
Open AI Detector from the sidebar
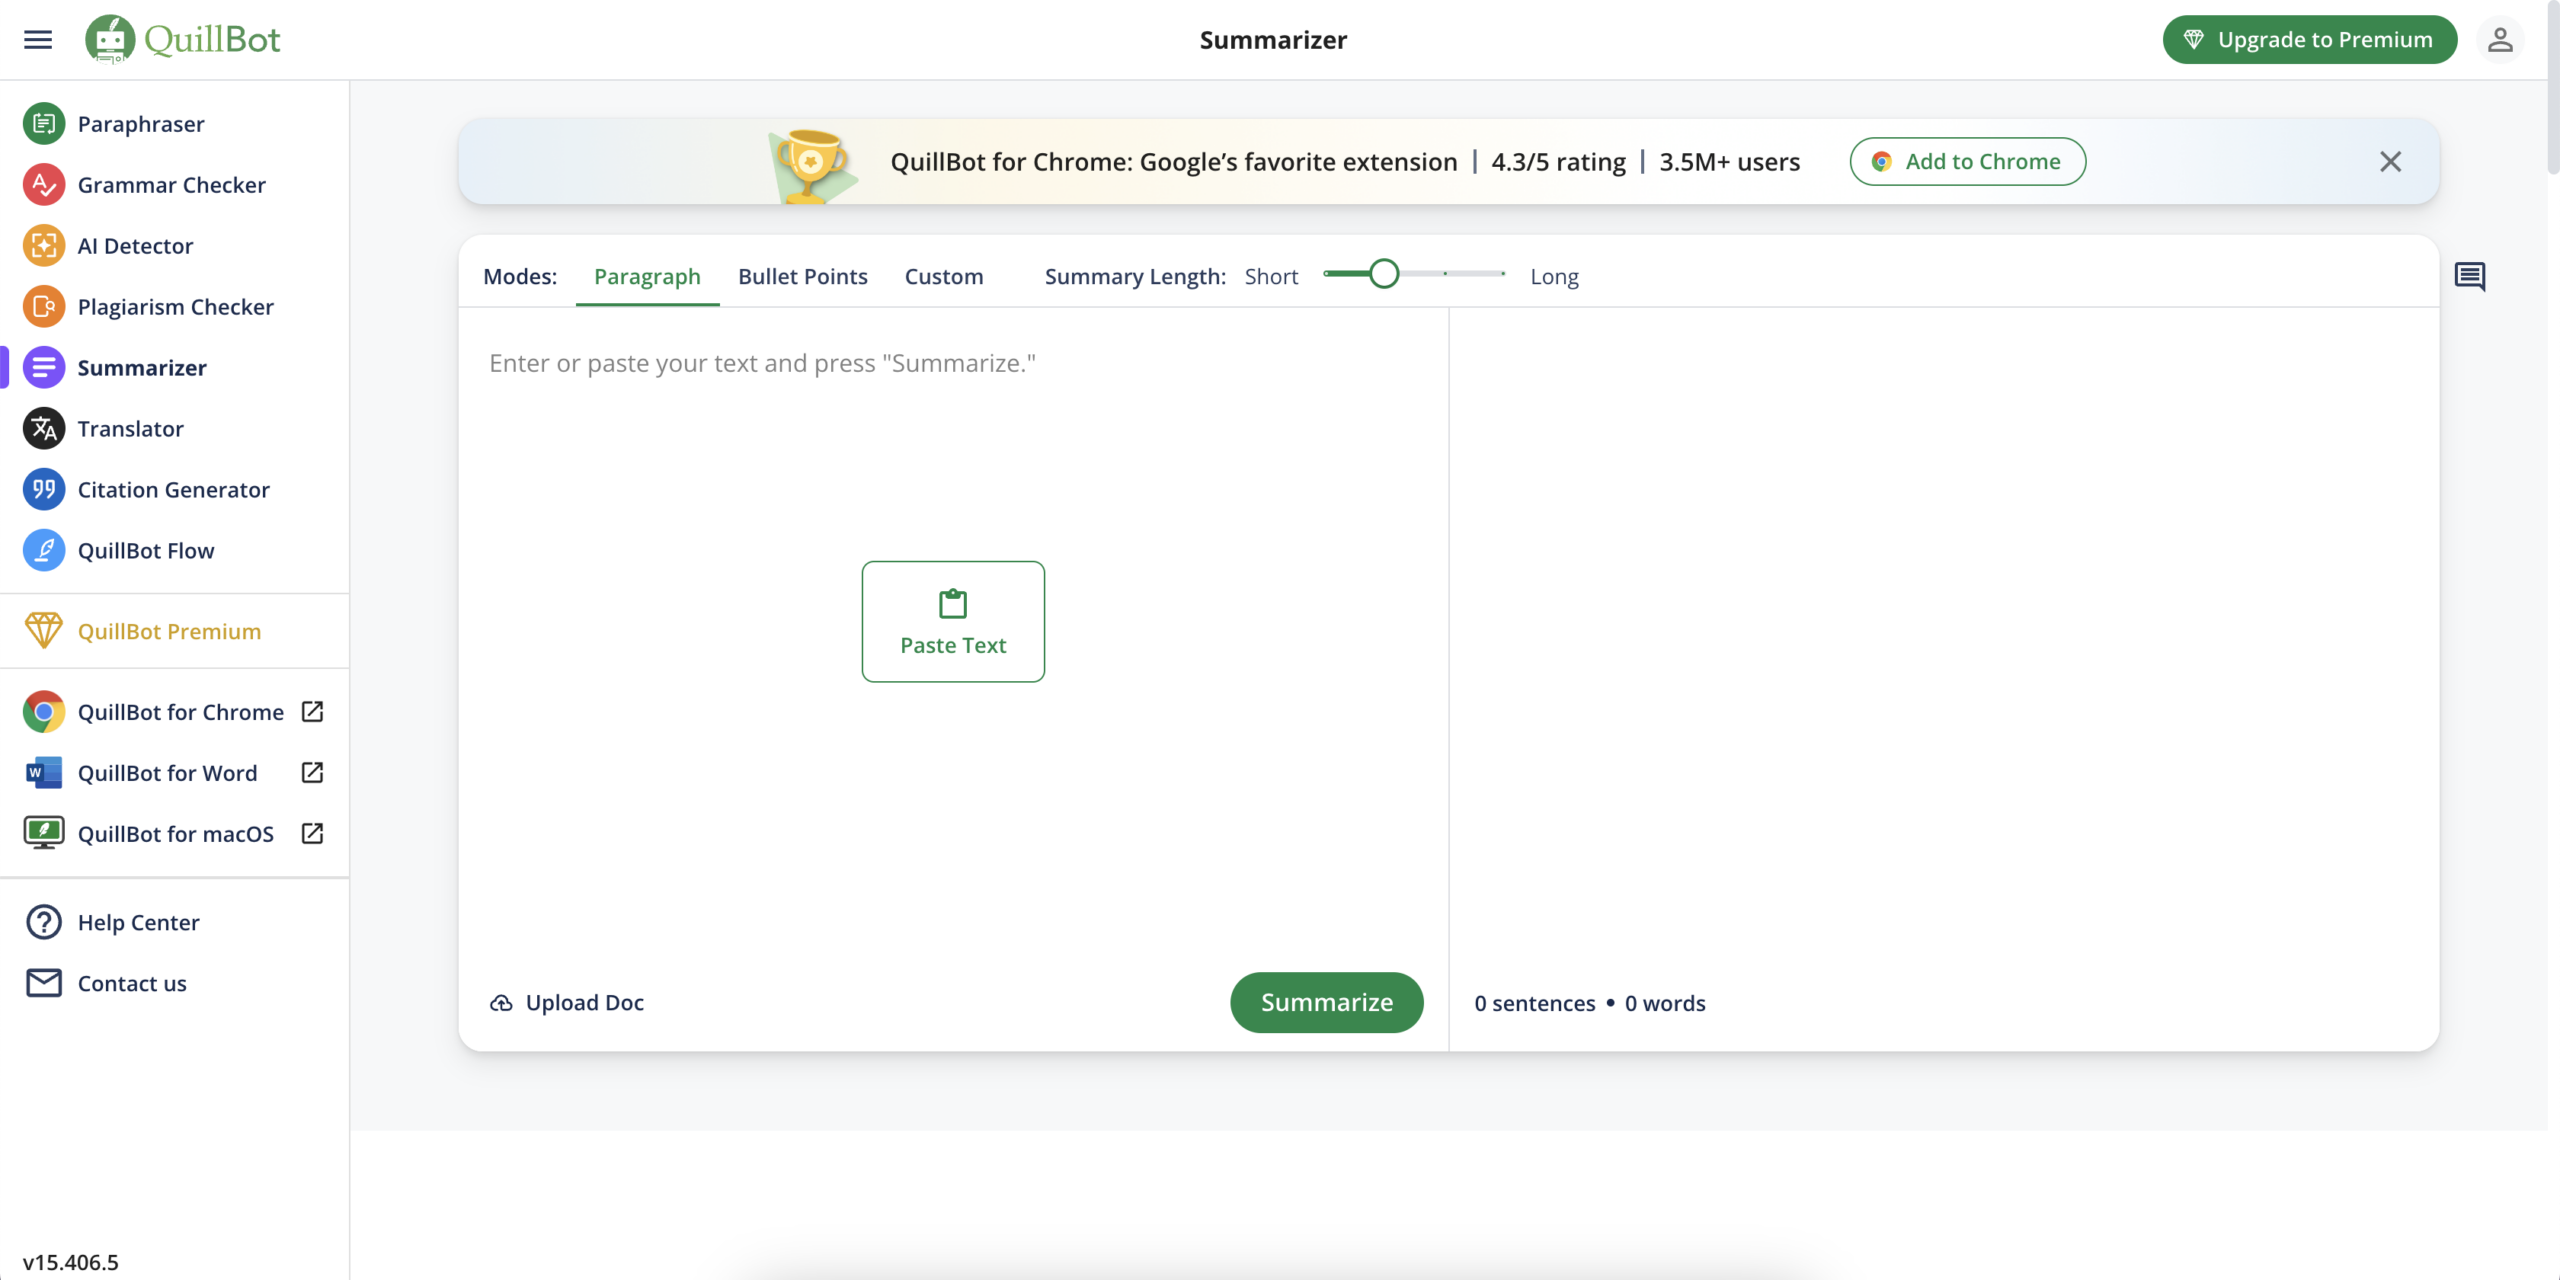(135, 246)
